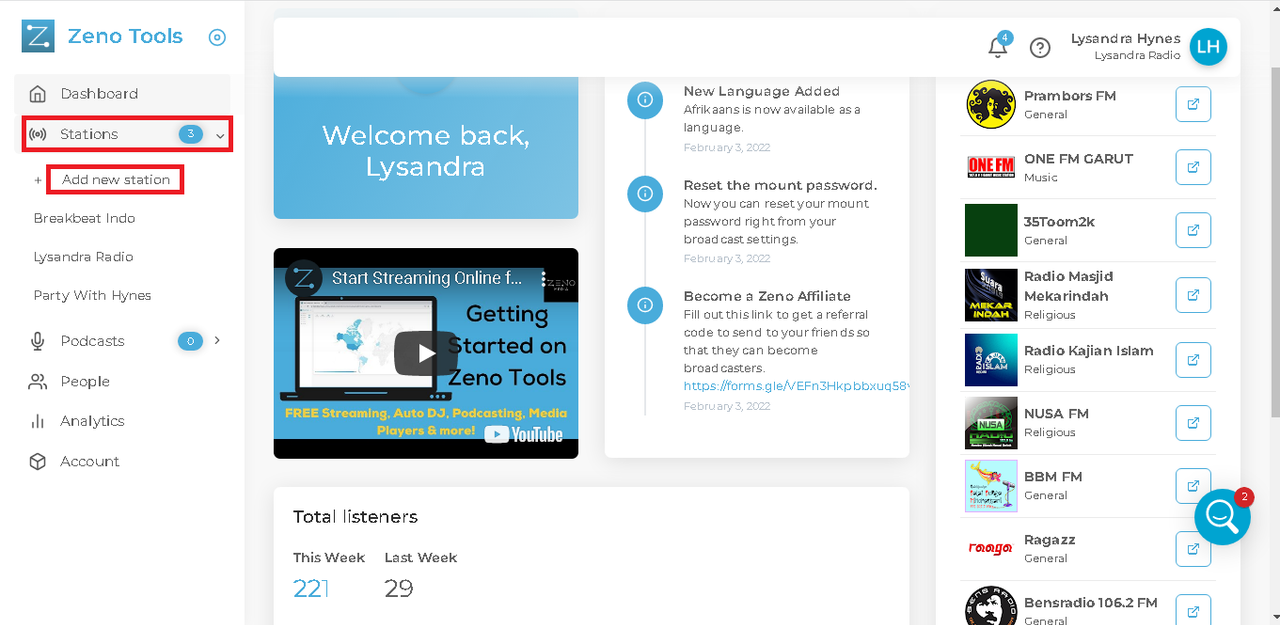This screenshot has height=625, width=1280.
Task: Open the Podcasts menu item
Action: tap(123, 341)
